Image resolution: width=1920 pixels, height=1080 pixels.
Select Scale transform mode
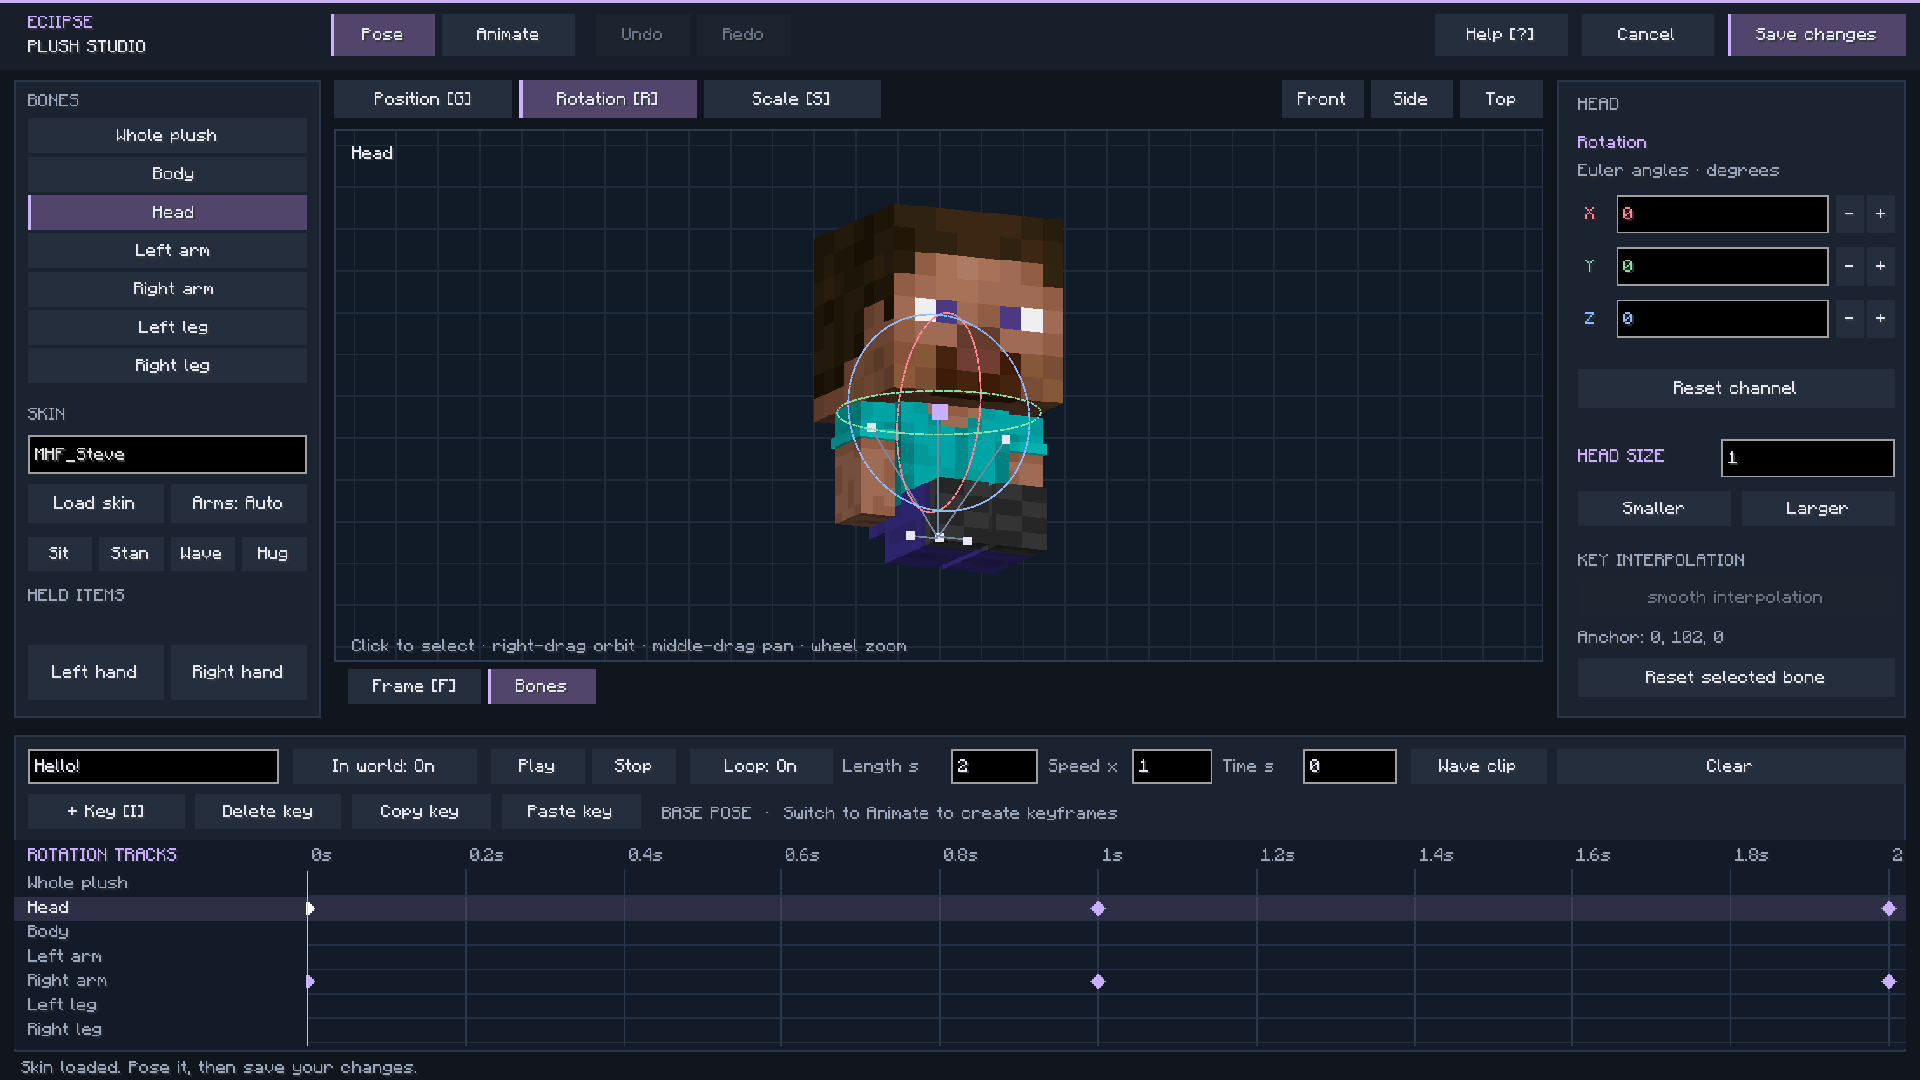(792, 99)
